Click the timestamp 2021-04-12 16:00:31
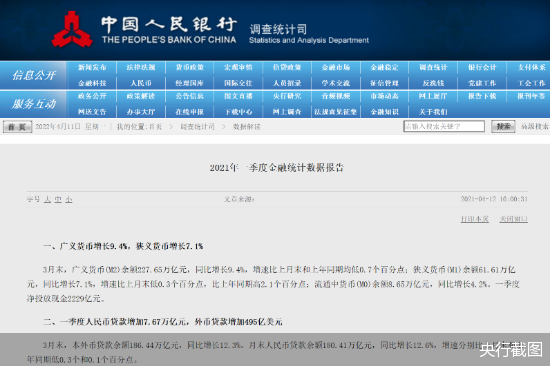The height and width of the screenshot is (366, 550). [494, 199]
